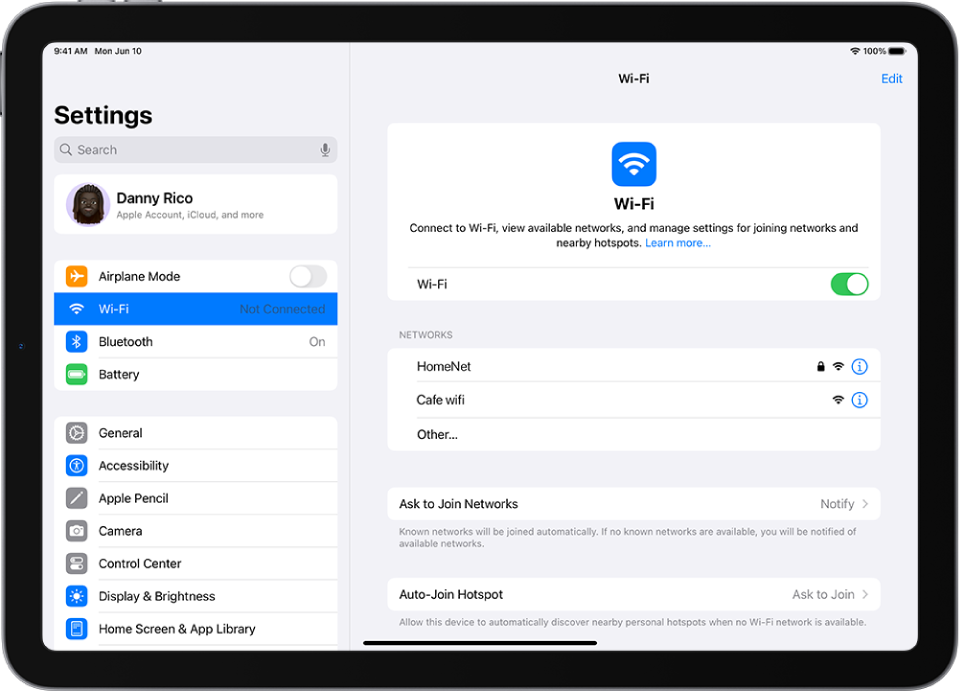Turn off the Wi-Fi switch

pyautogui.click(x=849, y=284)
